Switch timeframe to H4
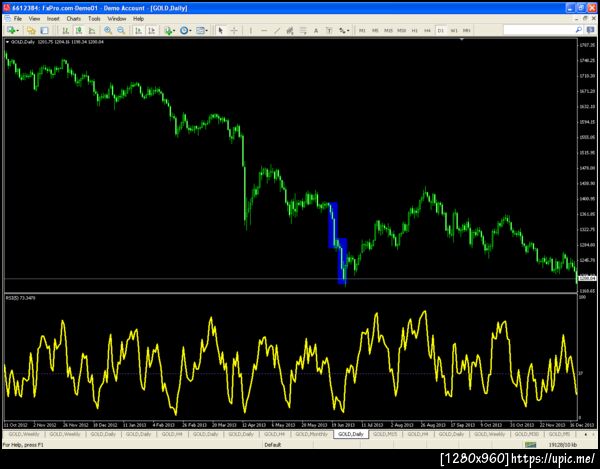This screenshot has width=600, height=469. coord(427,30)
